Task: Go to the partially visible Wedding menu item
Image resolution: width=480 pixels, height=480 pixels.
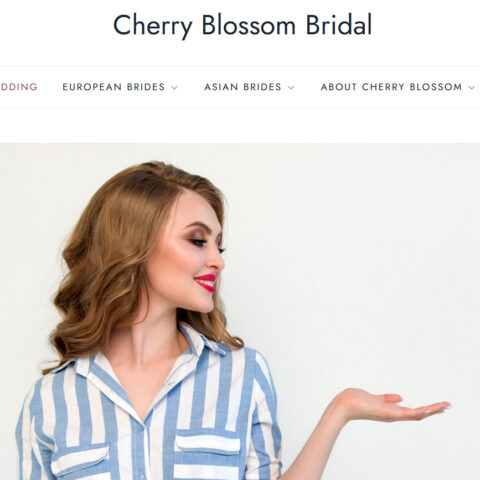Action: [19, 87]
